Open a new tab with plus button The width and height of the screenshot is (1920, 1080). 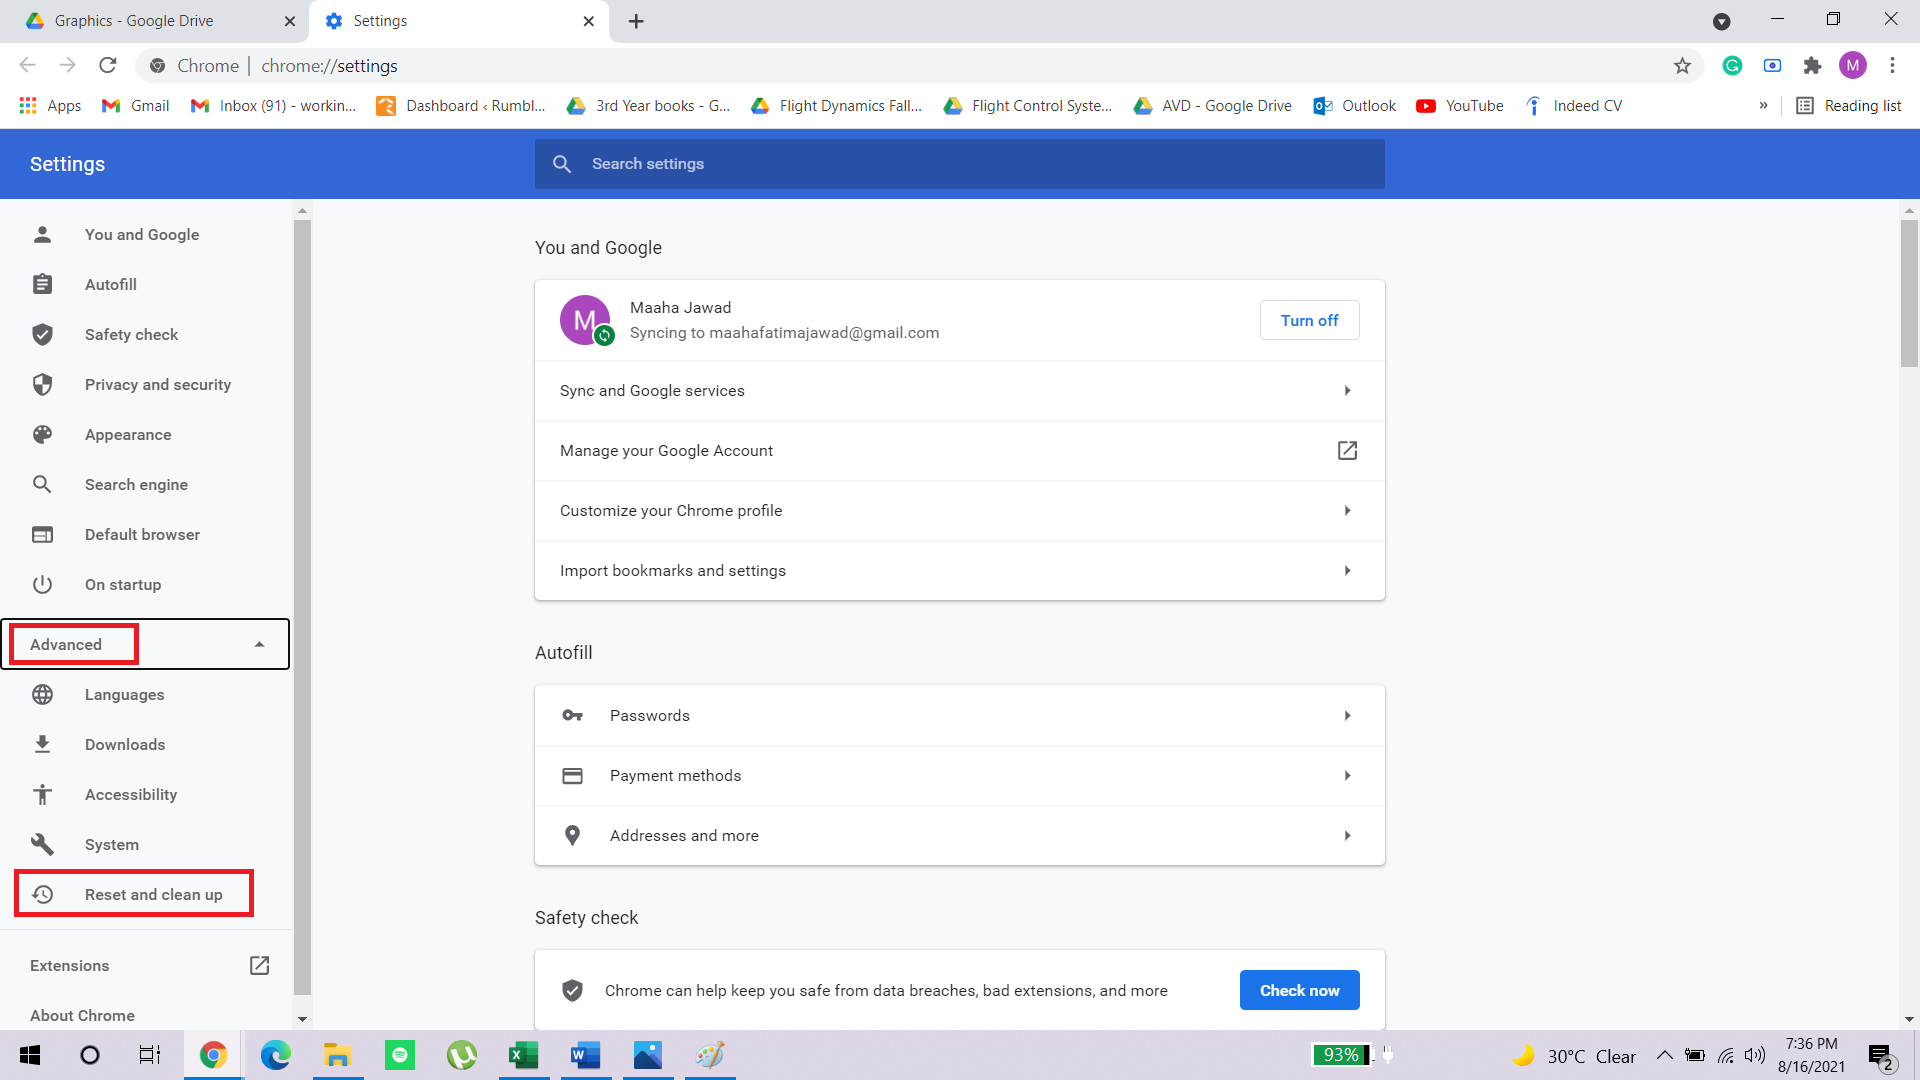pyautogui.click(x=636, y=21)
